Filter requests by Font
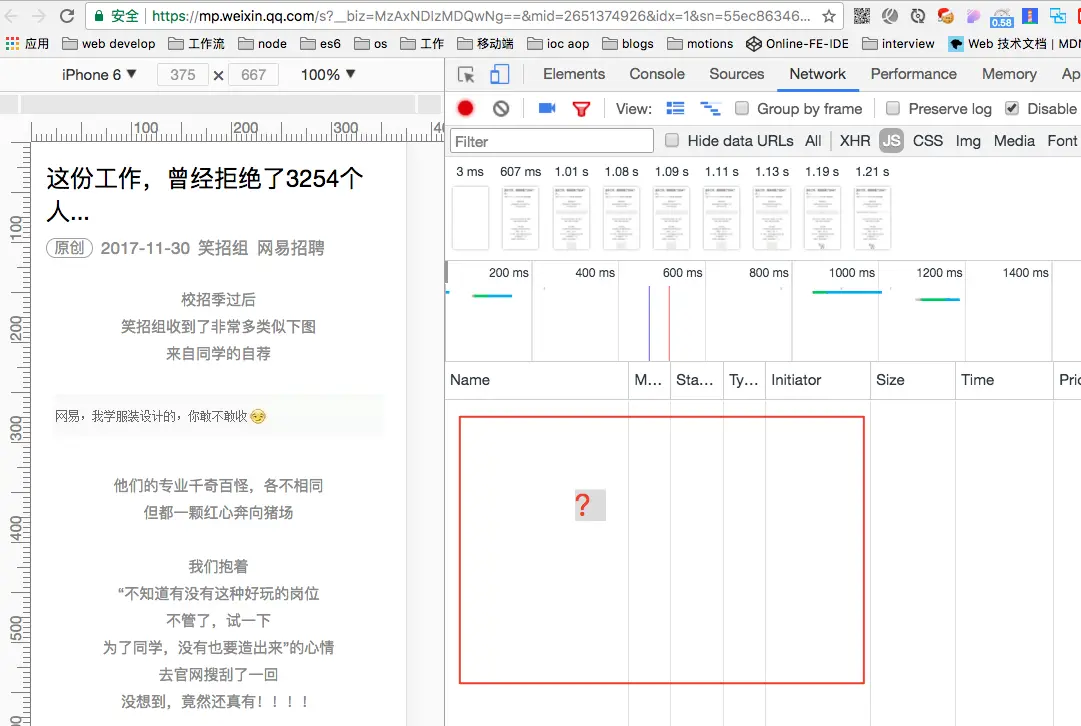The width and height of the screenshot is (1081, 726). (x=1062, y=141)
